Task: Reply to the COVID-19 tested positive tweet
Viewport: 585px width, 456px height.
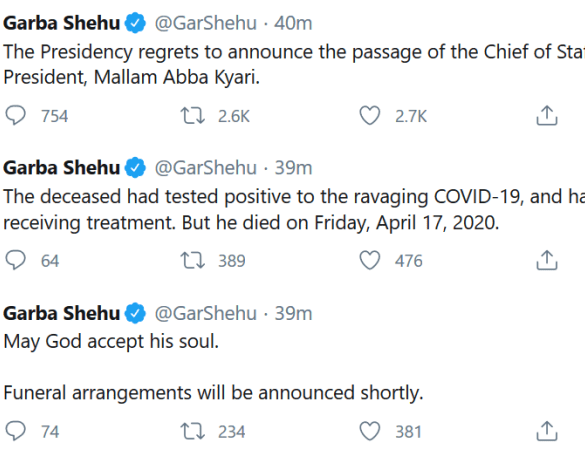Action: click(16, 260)
